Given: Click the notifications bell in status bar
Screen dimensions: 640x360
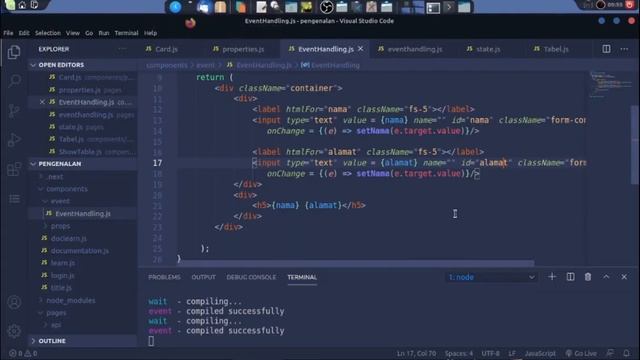Looking at the screenshot, I should pyautogui.click(x=626, y=353).
